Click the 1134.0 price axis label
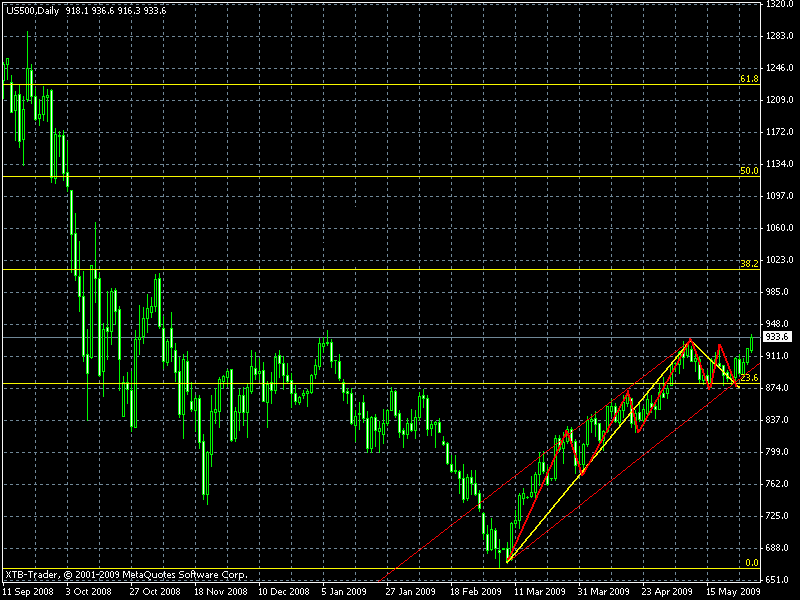The height and width of the screenshot is (600, 800). click(780, 164)
